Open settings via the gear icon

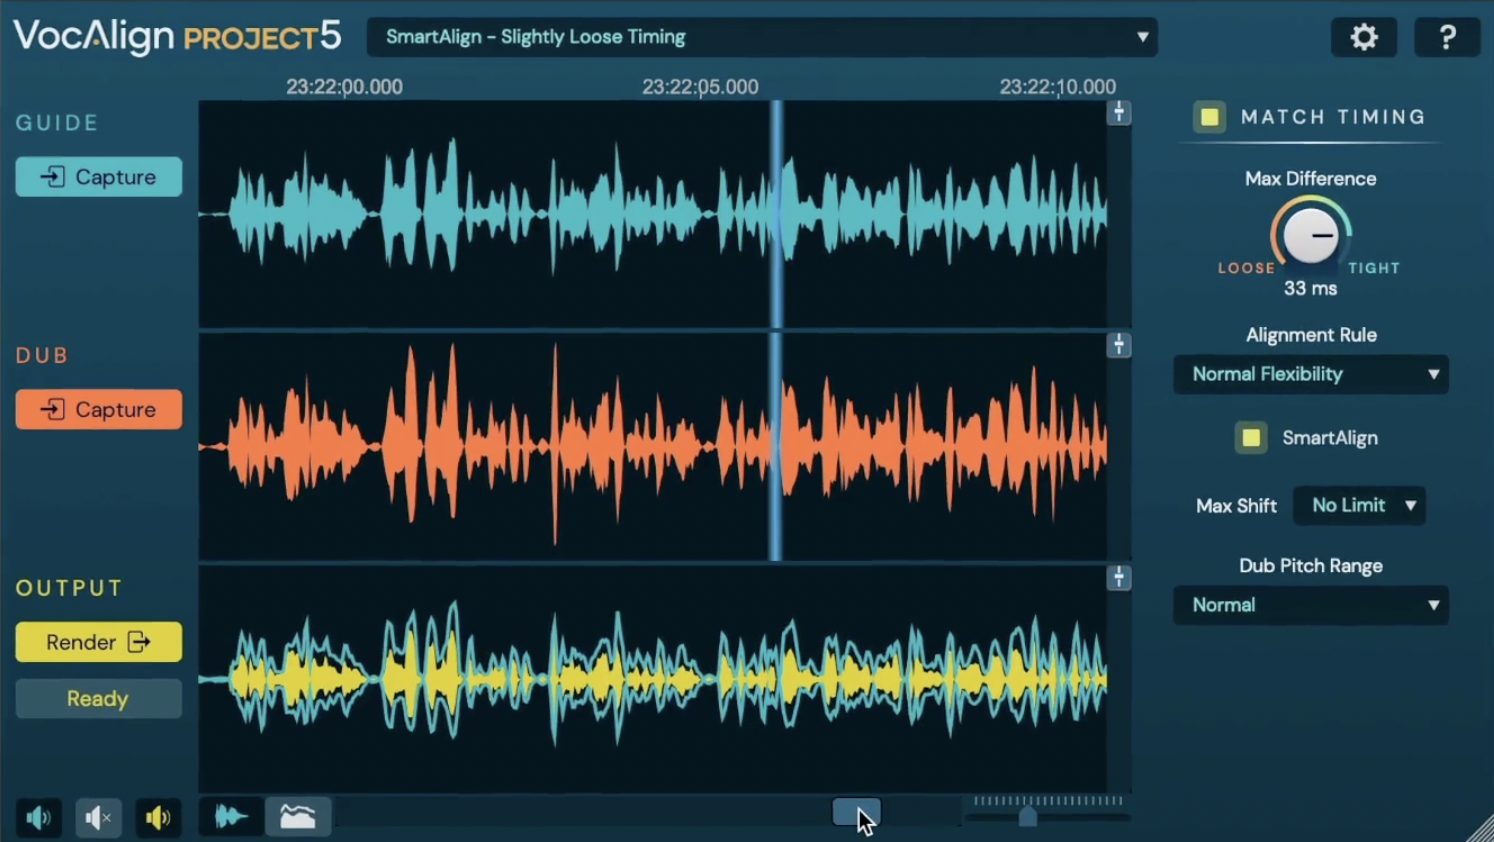pyautogui.click(x=1364, y=38)
